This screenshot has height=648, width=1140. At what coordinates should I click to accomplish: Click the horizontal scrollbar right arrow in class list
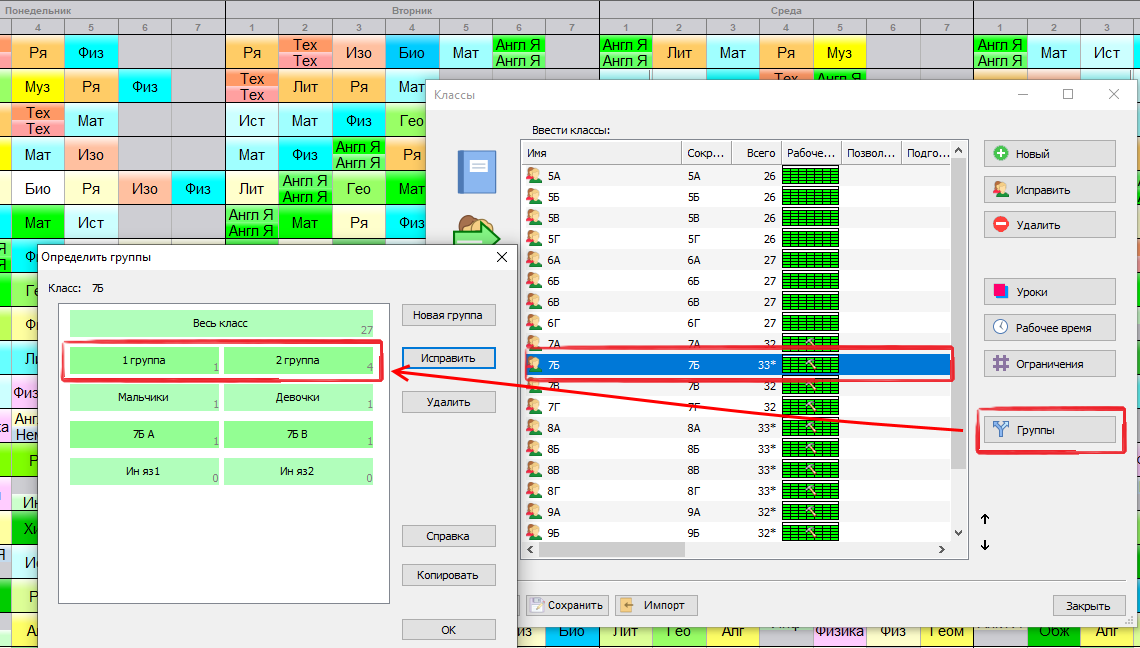tap(942, 550)
